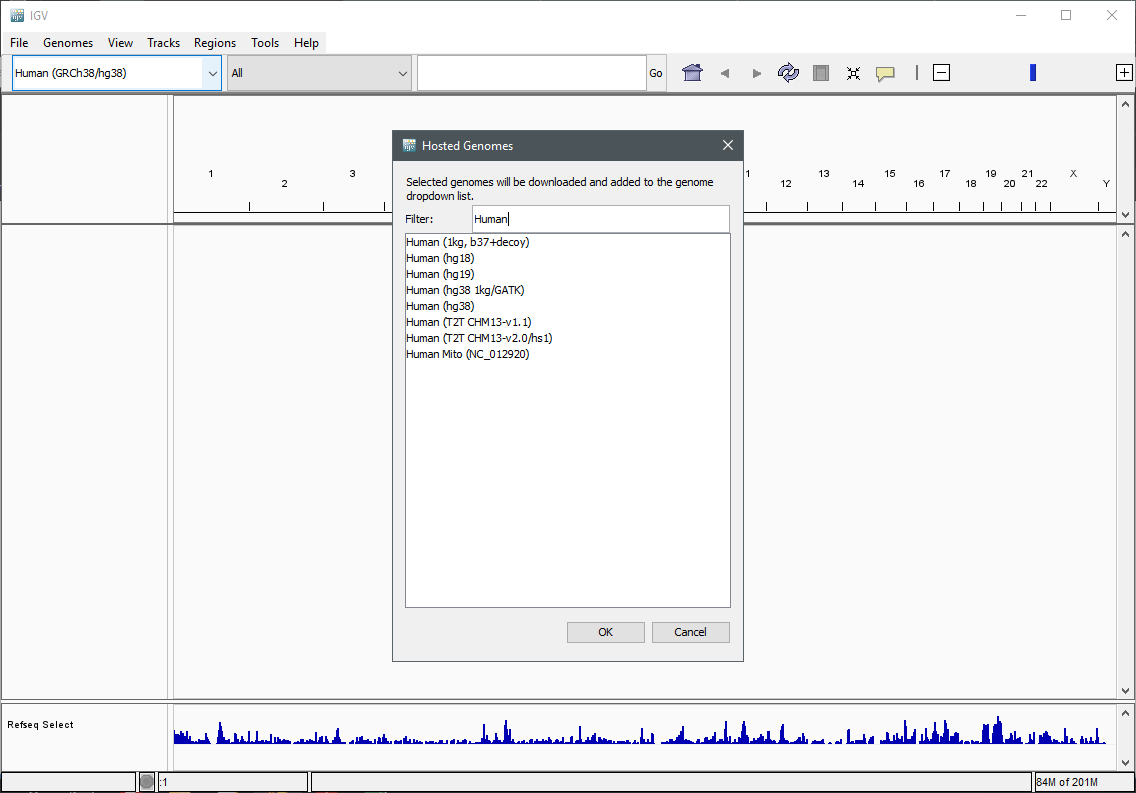Click OK in Hosted Genomes dialog
This screenshot has height=793, width=1136.
[605, 632]
